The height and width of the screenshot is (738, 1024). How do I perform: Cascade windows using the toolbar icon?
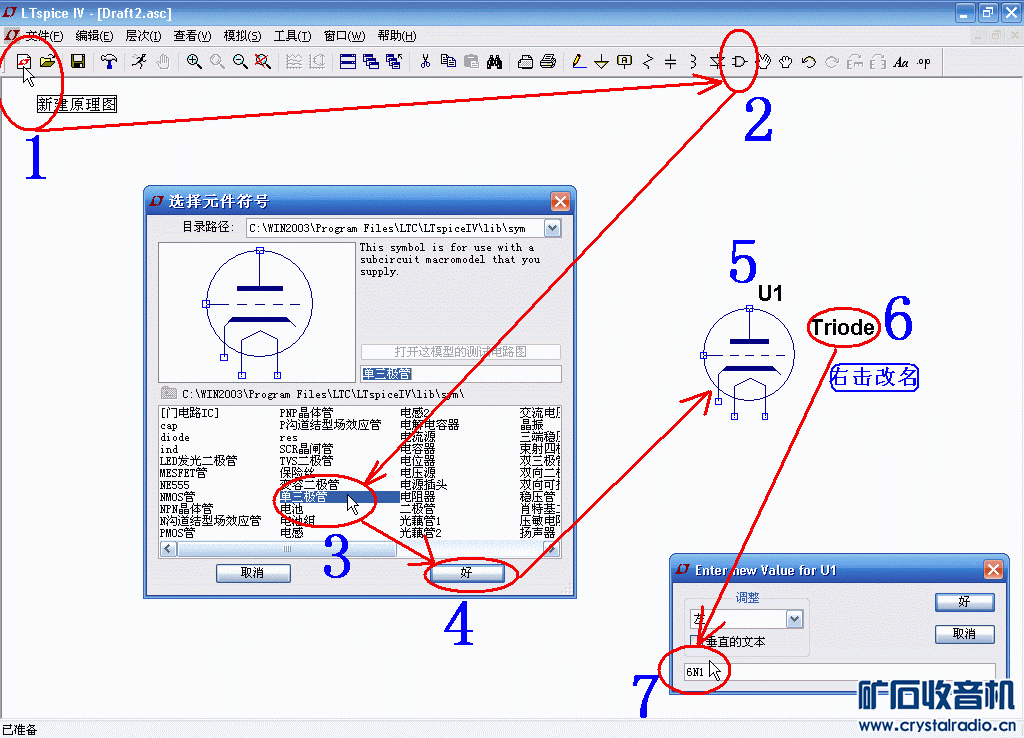pos(371,61)
